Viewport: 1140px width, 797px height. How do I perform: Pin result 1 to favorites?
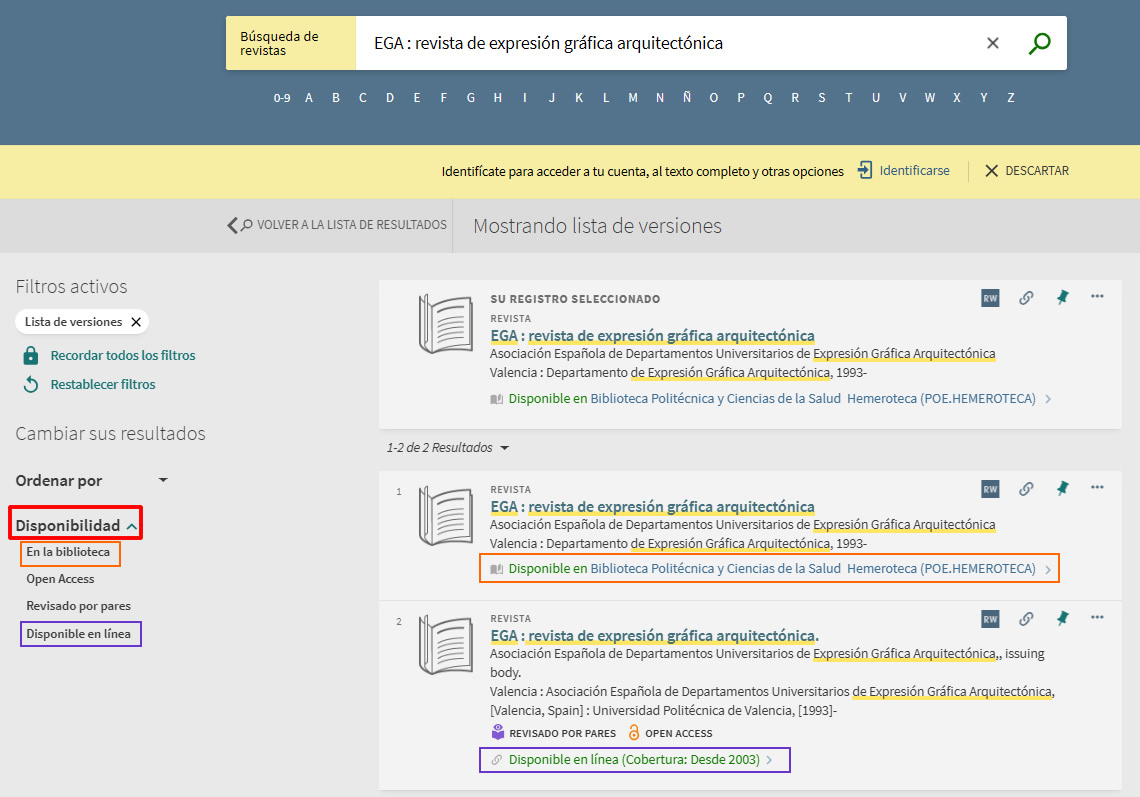click(1062, 489)
